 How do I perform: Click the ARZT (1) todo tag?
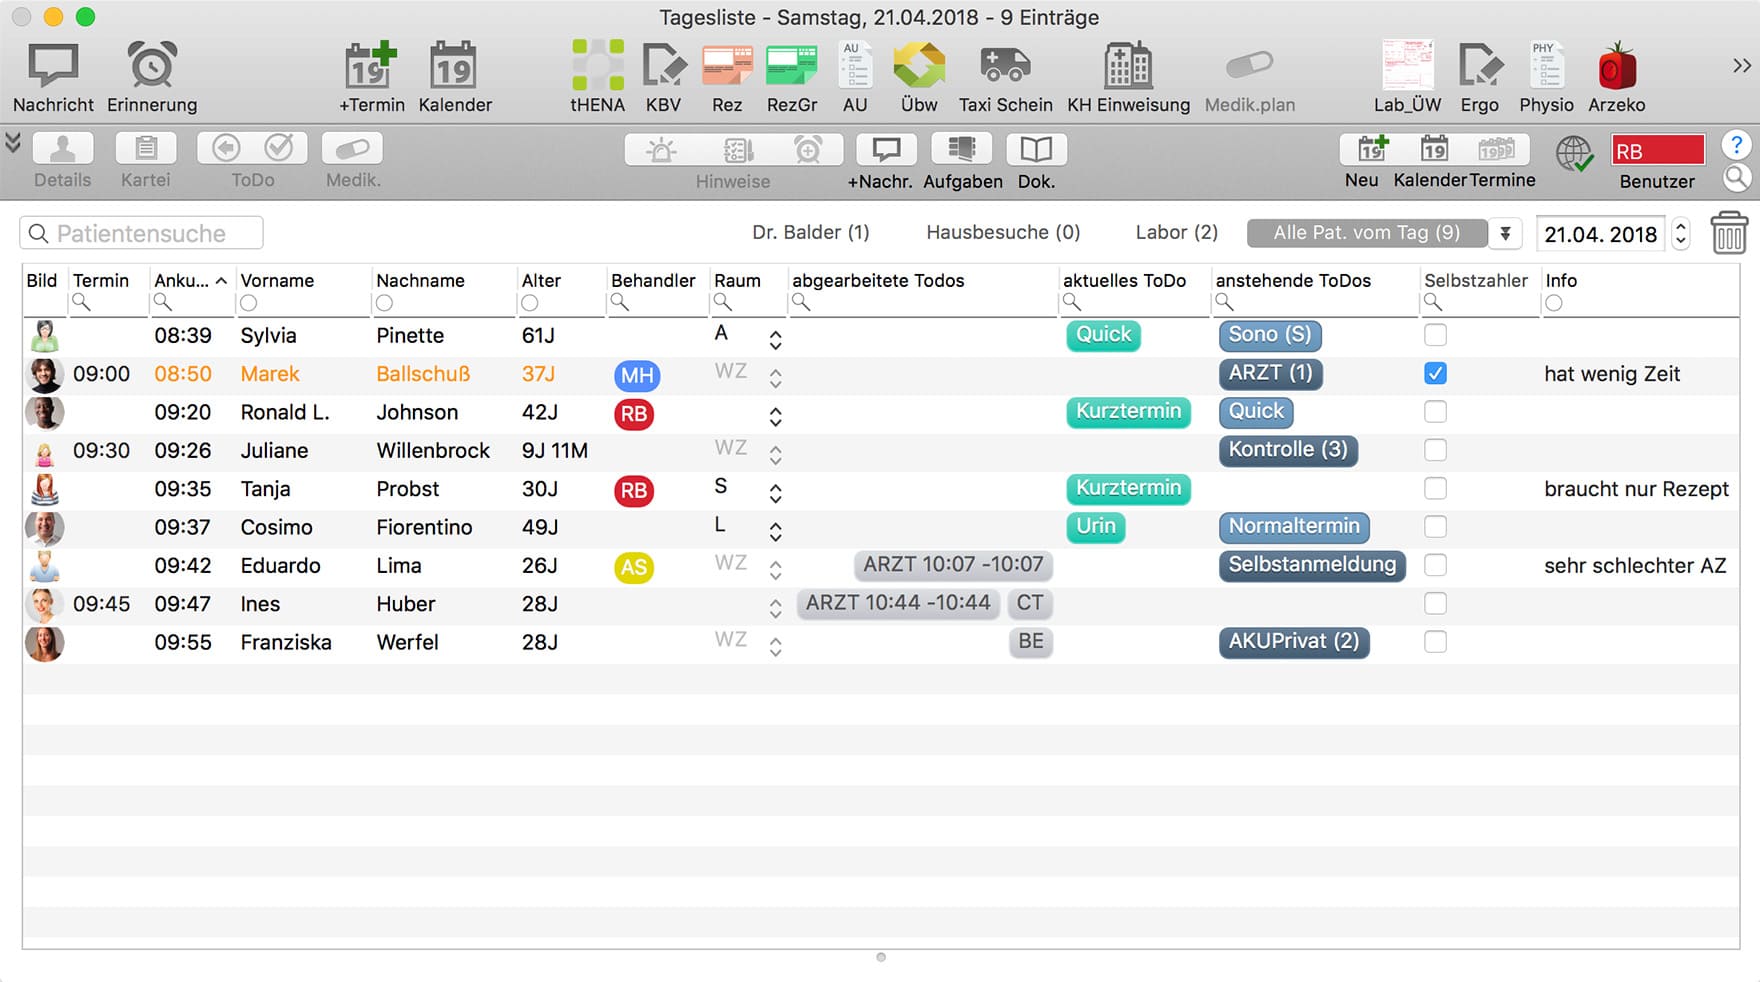point(1270,373)
